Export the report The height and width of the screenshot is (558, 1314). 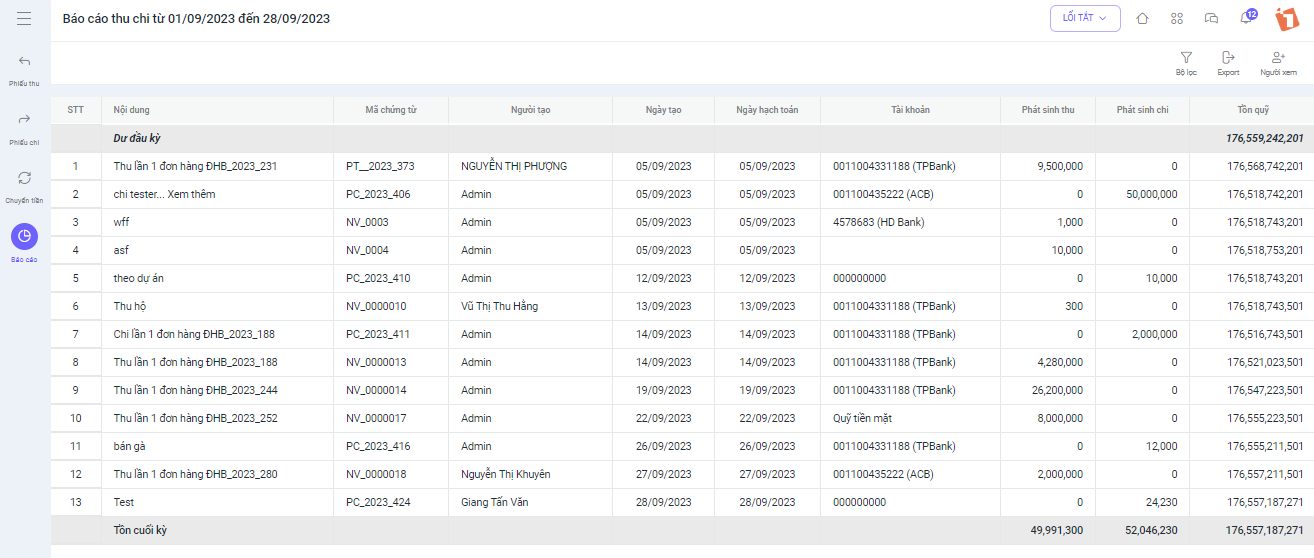tap(1228, 64)
